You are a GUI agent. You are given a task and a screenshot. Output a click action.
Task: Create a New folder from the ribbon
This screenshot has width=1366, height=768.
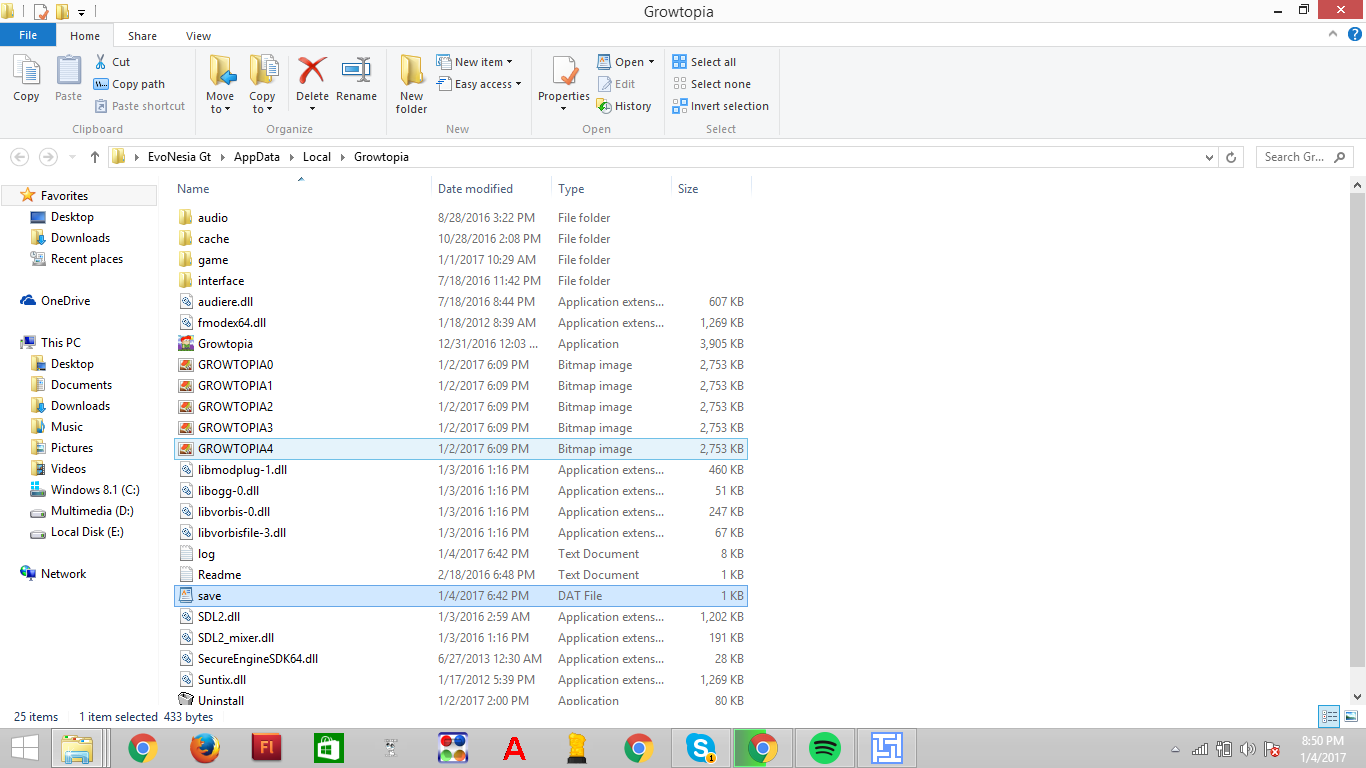pyautogui.click(x=411, y=84)
